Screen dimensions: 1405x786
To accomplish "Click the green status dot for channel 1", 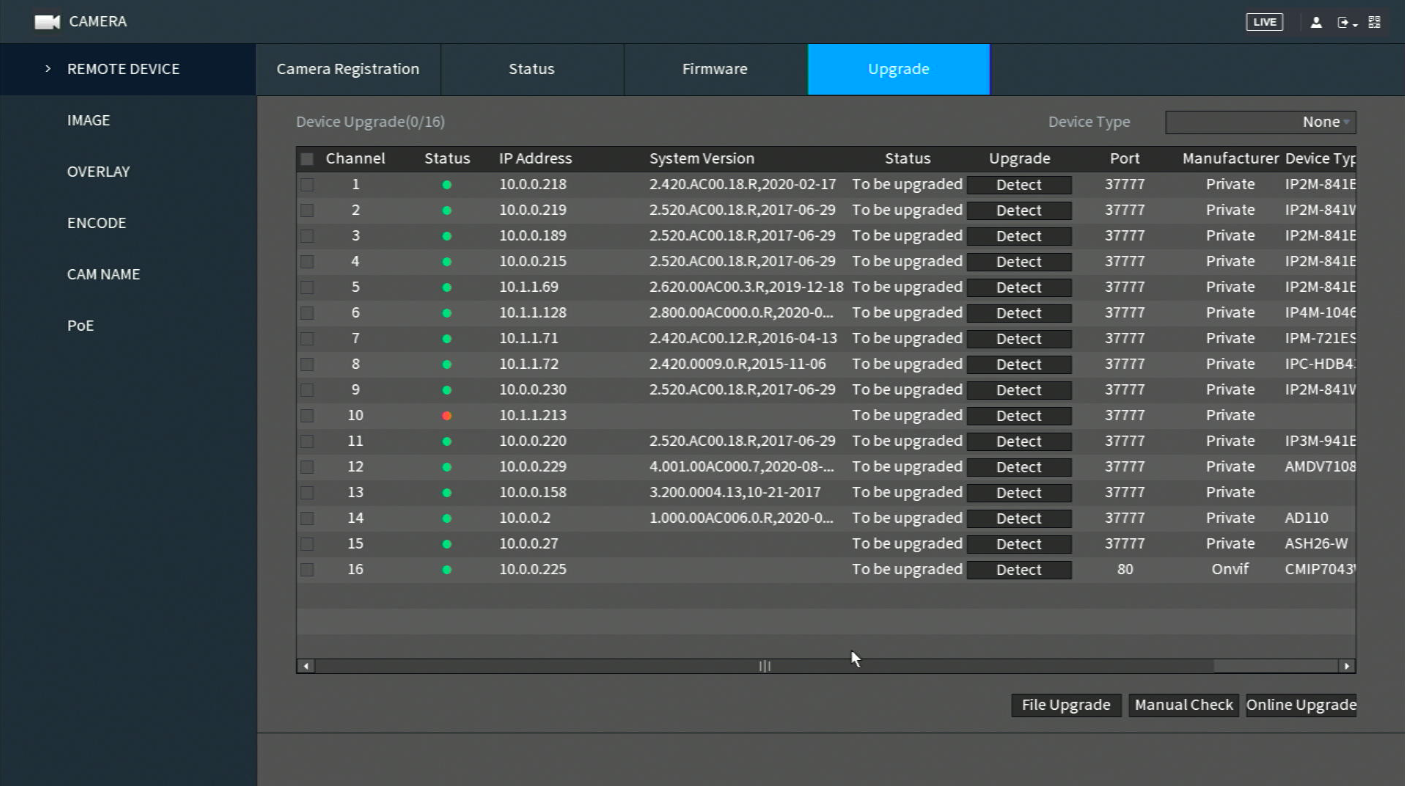I will point(447,185).
